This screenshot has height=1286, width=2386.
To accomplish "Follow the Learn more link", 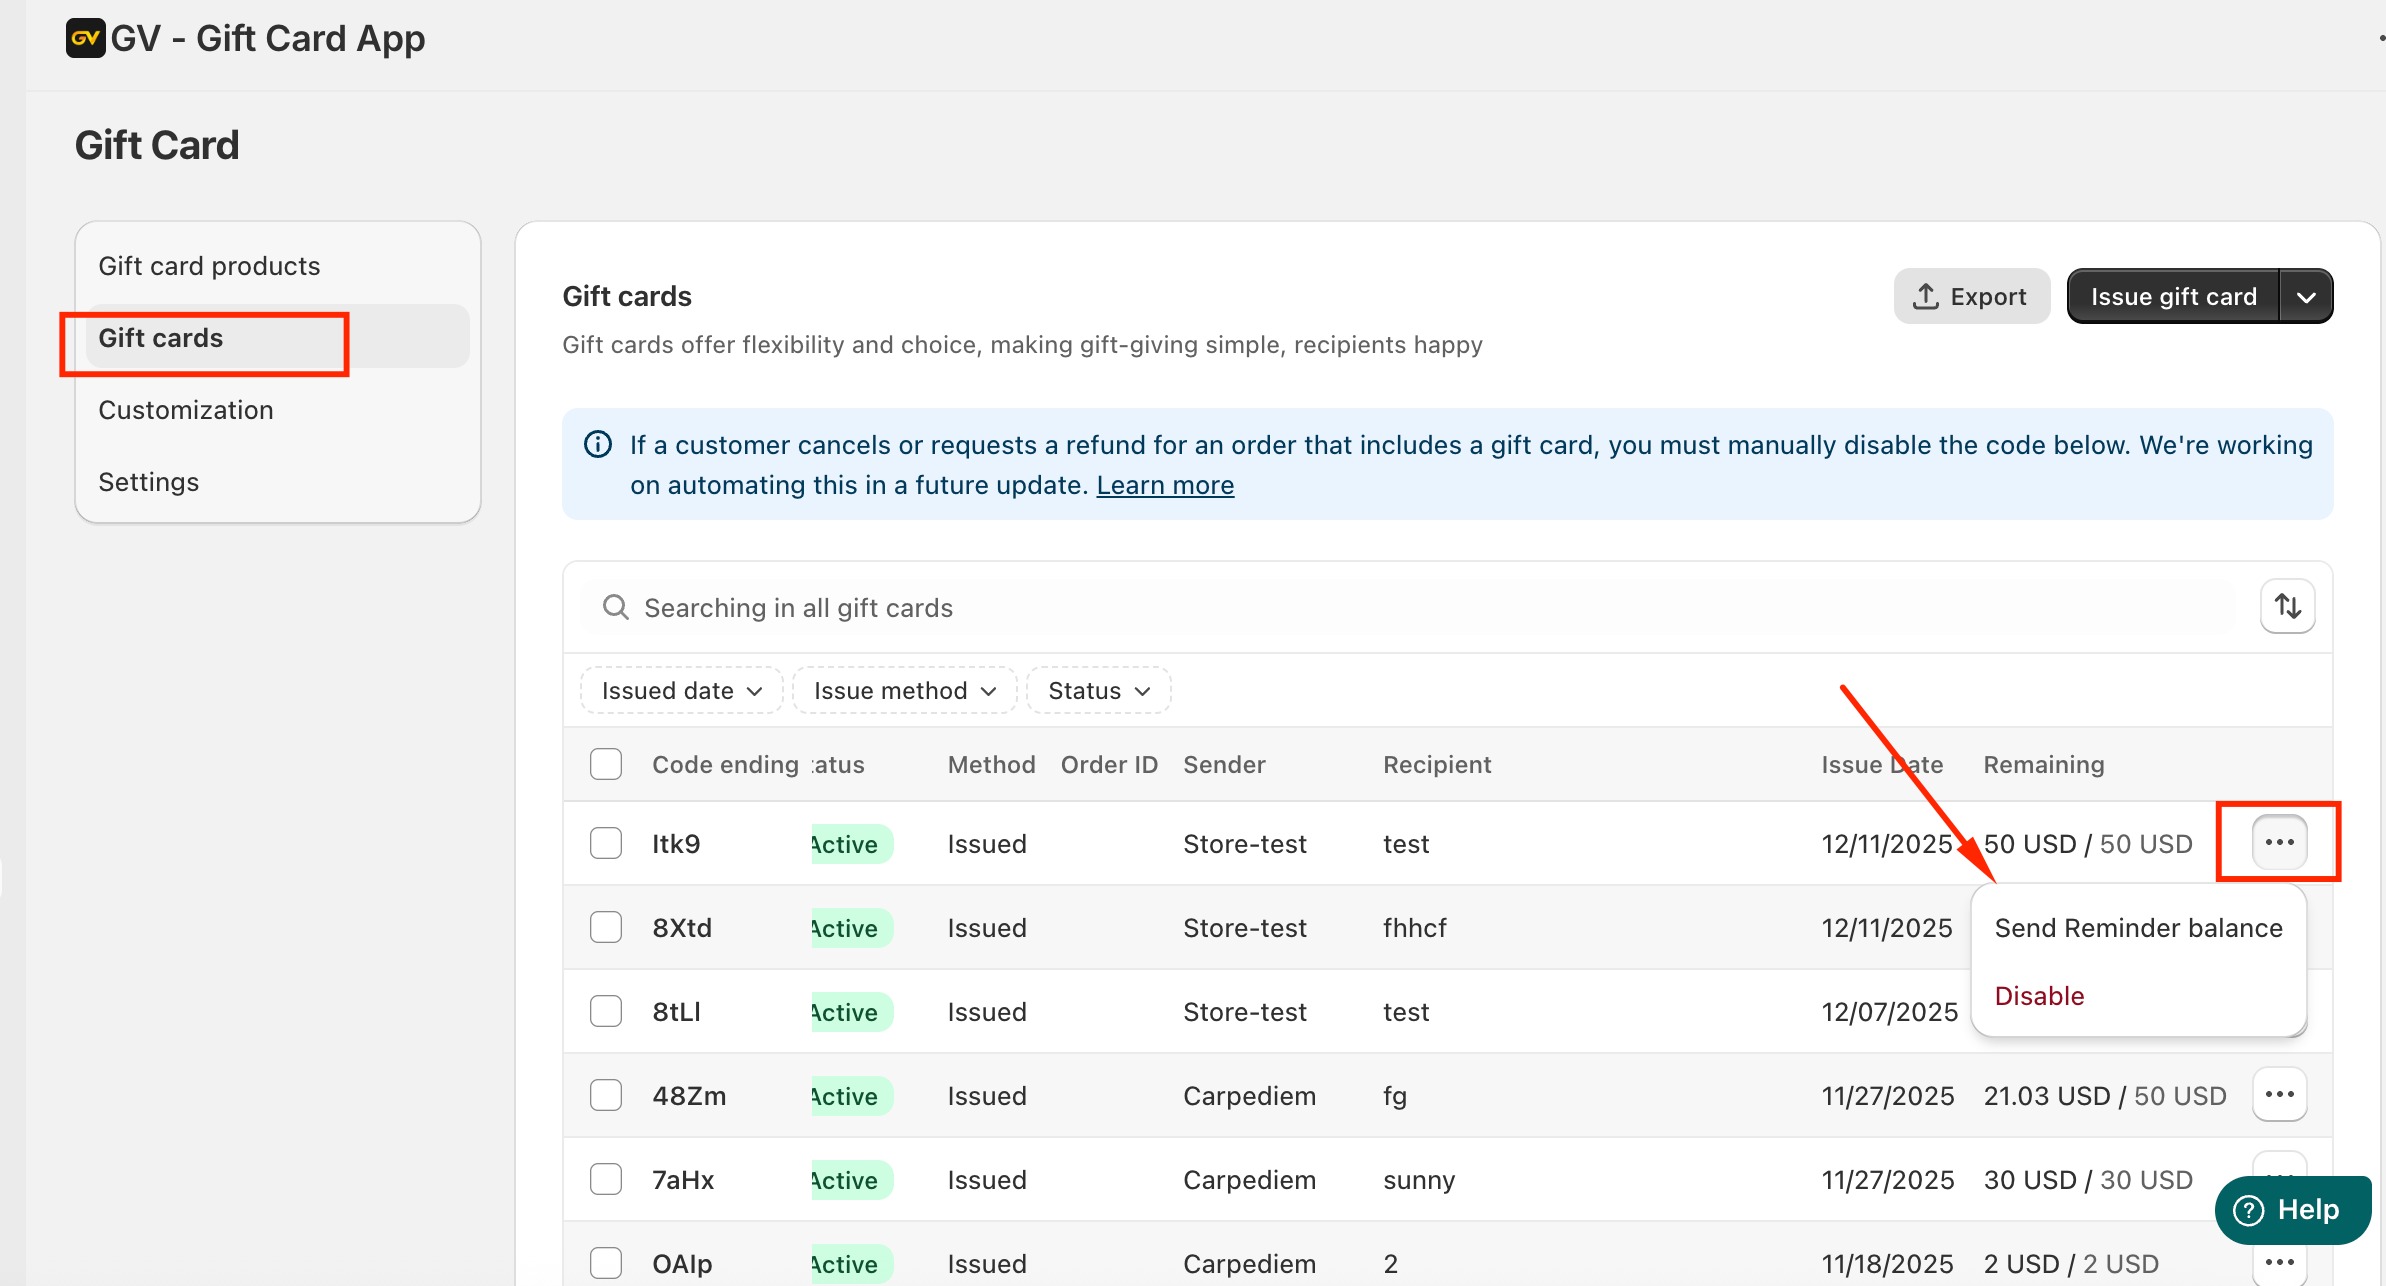I will 1165,485.
